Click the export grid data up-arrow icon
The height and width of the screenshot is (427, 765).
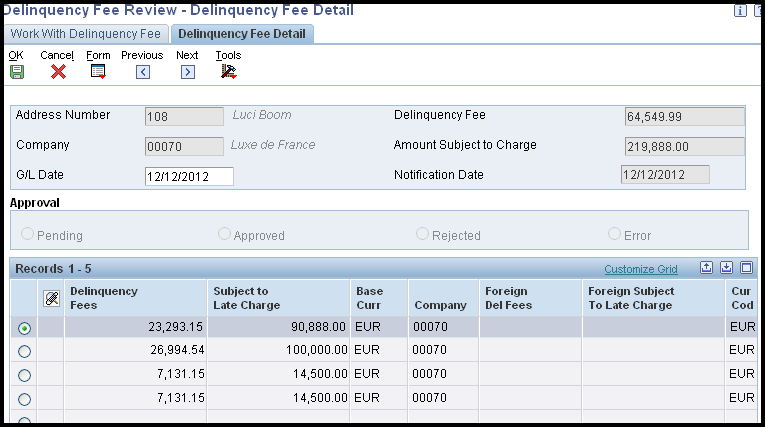point(706,267)
